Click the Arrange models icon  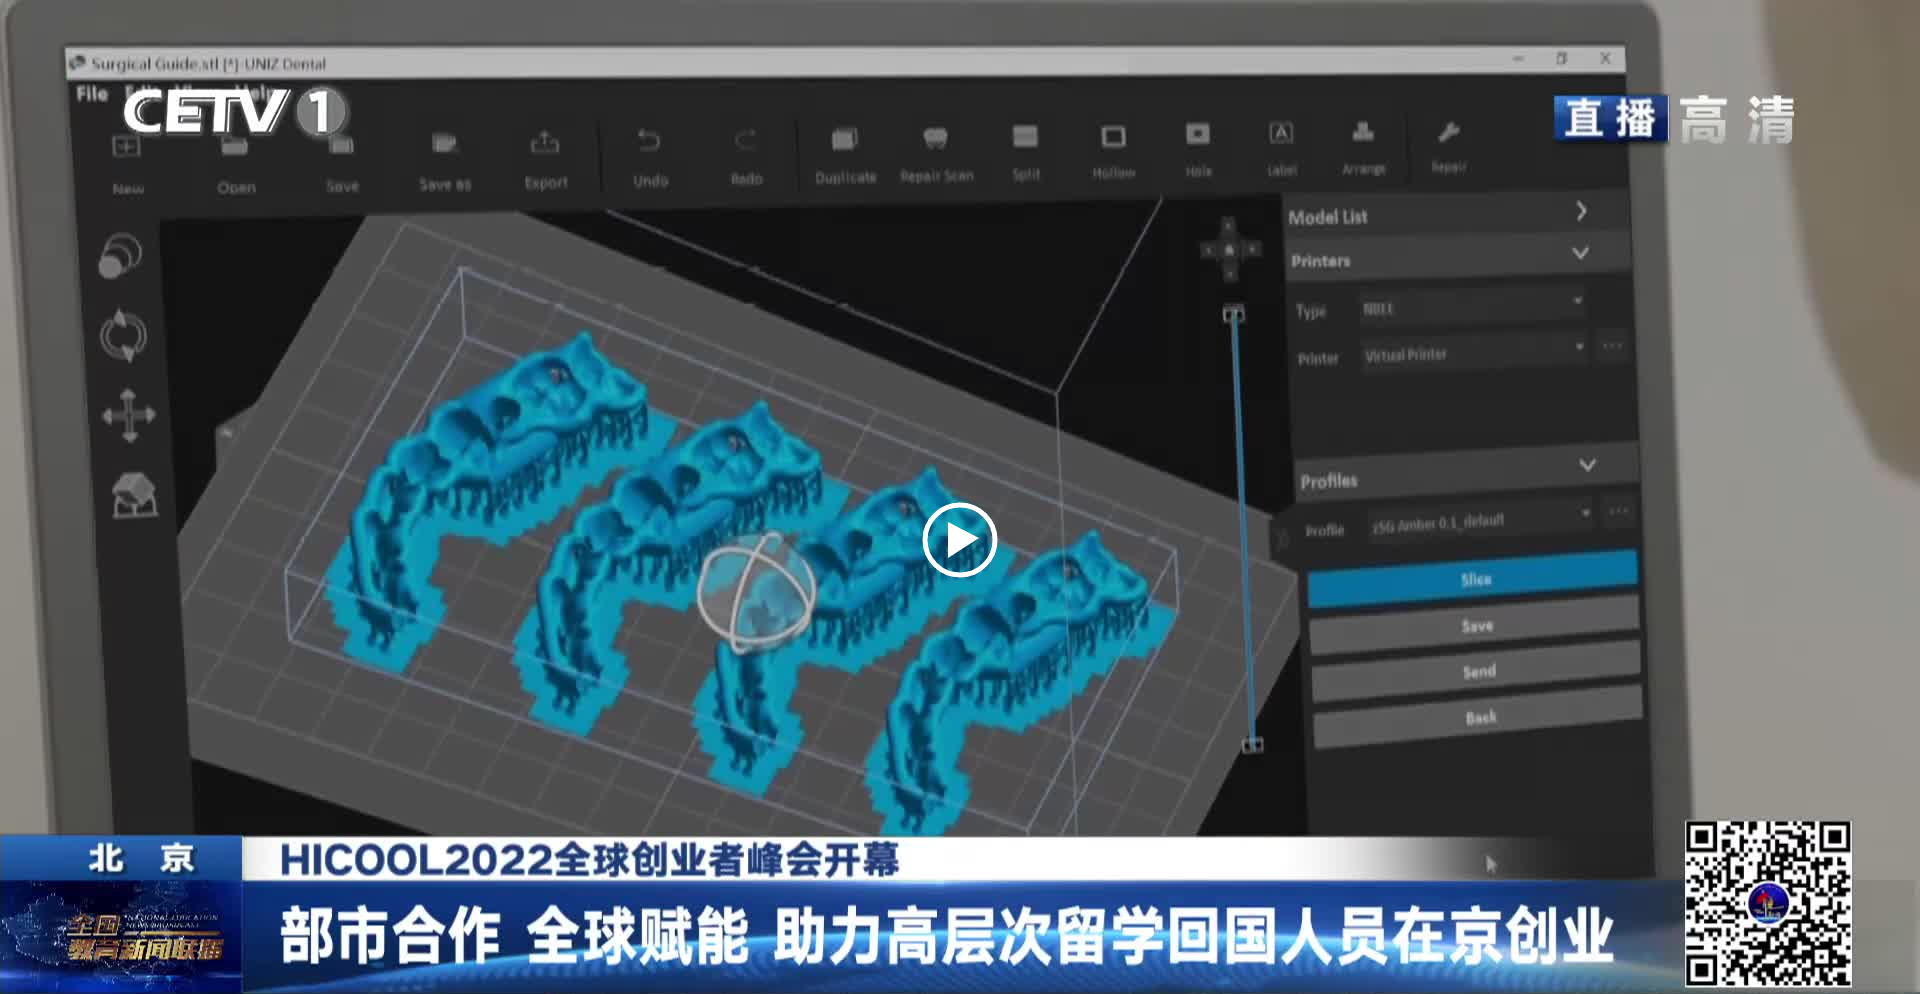pyautogui.click(x=1363, y=133)
